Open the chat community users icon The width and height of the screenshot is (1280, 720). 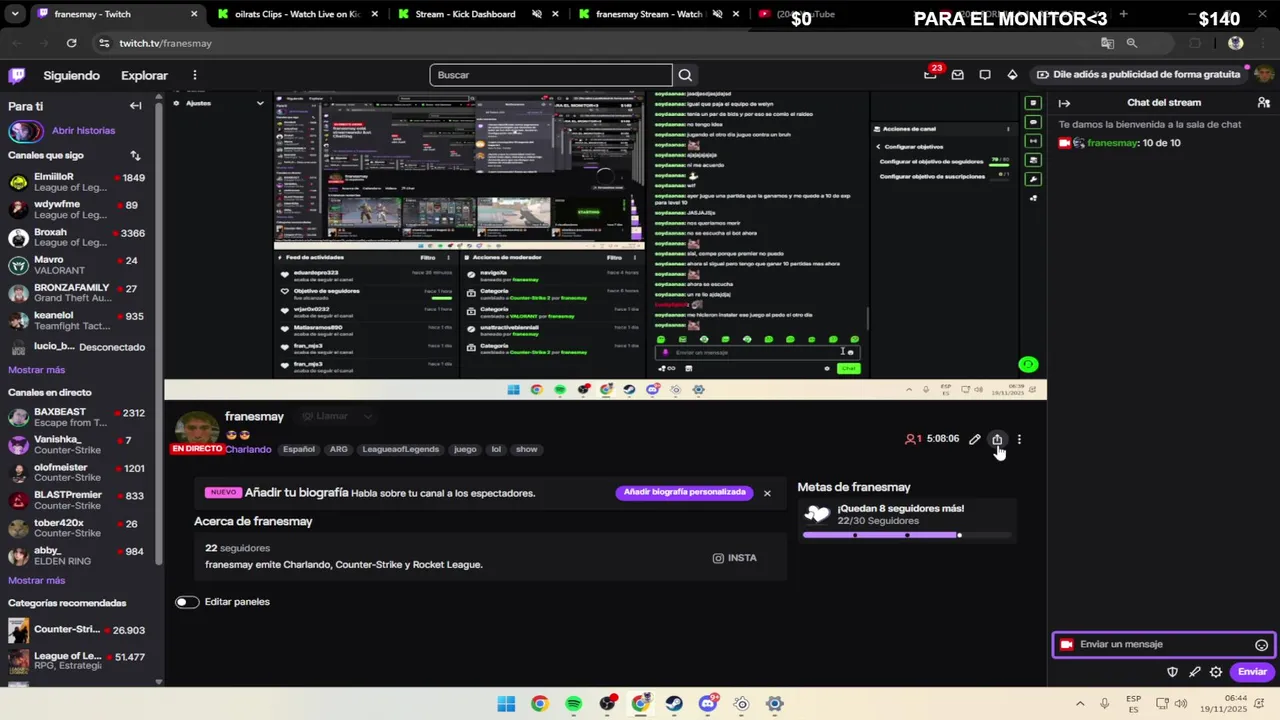[x=1264, y=103]
